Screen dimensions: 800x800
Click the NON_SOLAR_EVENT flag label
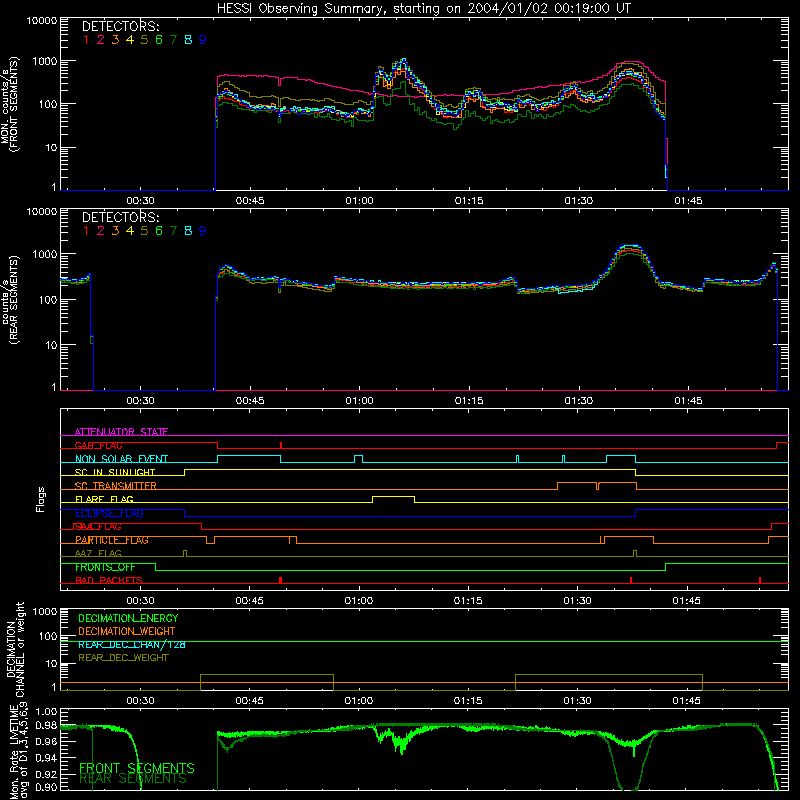[121, 459]
